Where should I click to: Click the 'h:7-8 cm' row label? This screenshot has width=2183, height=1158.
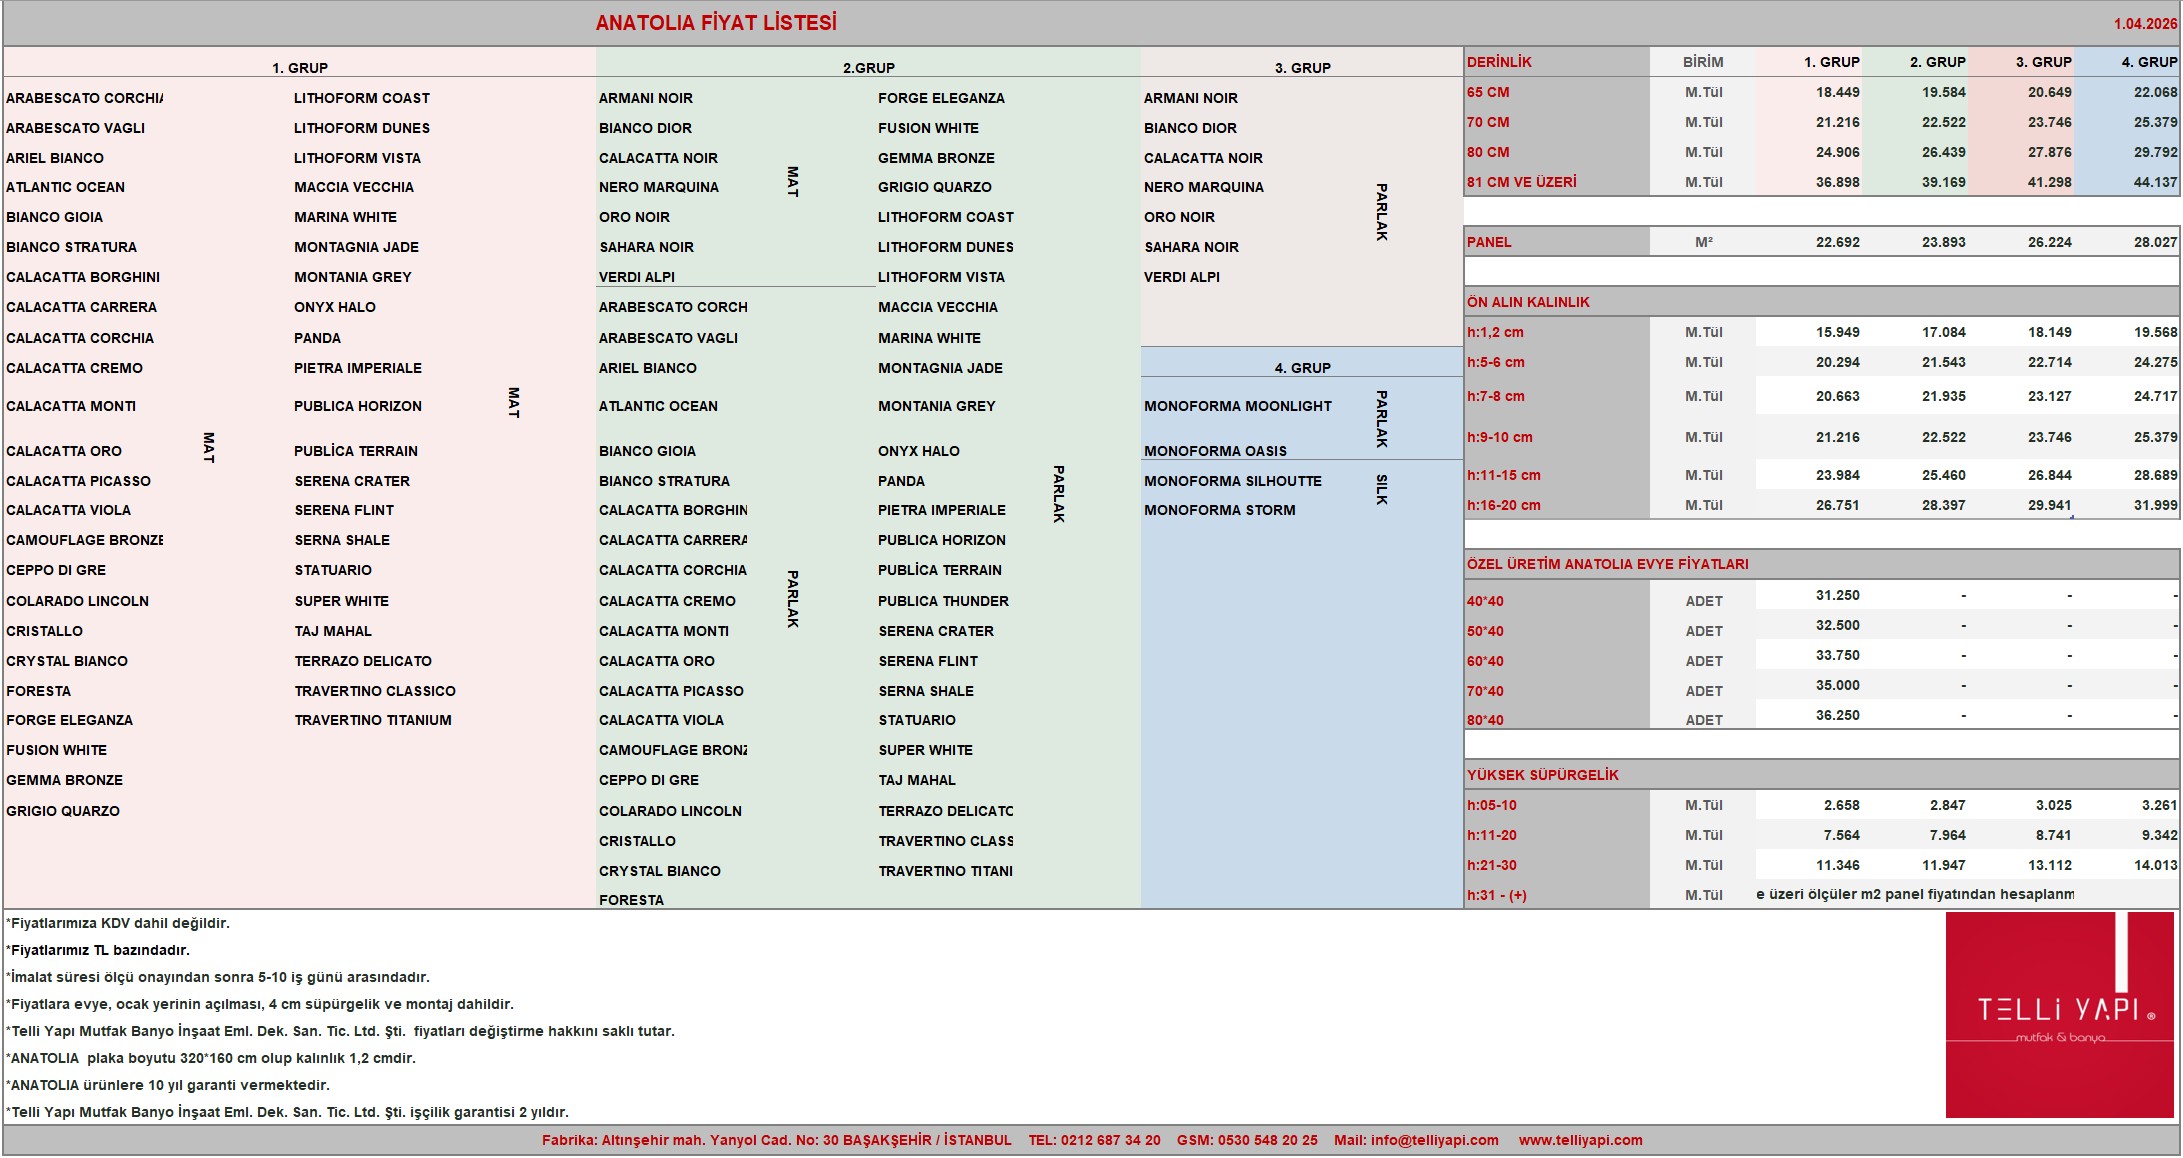1496,396
